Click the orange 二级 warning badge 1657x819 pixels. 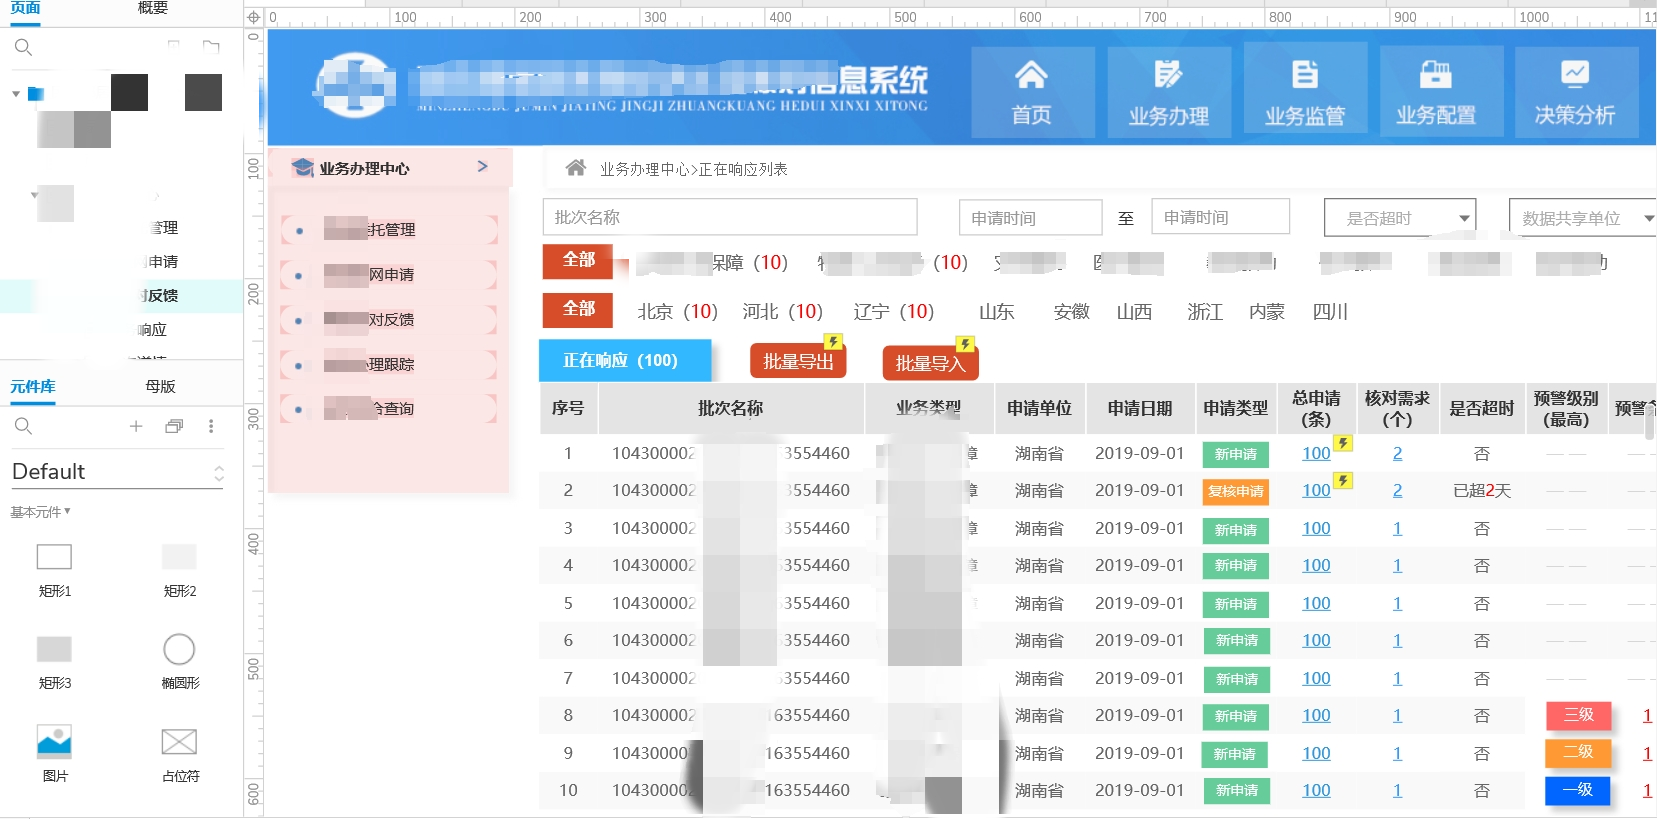click(1578, 752)
